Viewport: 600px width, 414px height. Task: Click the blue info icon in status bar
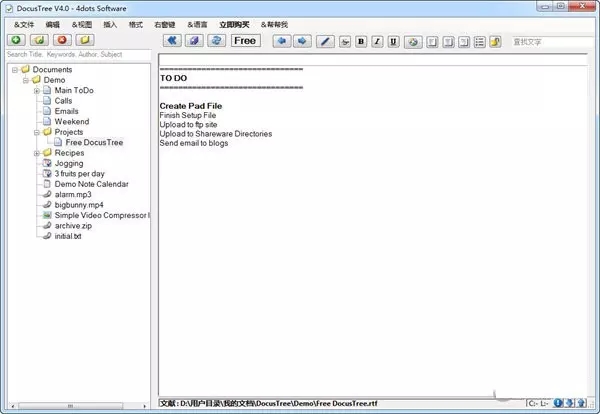pyautogui.click(x=559, y=403)
